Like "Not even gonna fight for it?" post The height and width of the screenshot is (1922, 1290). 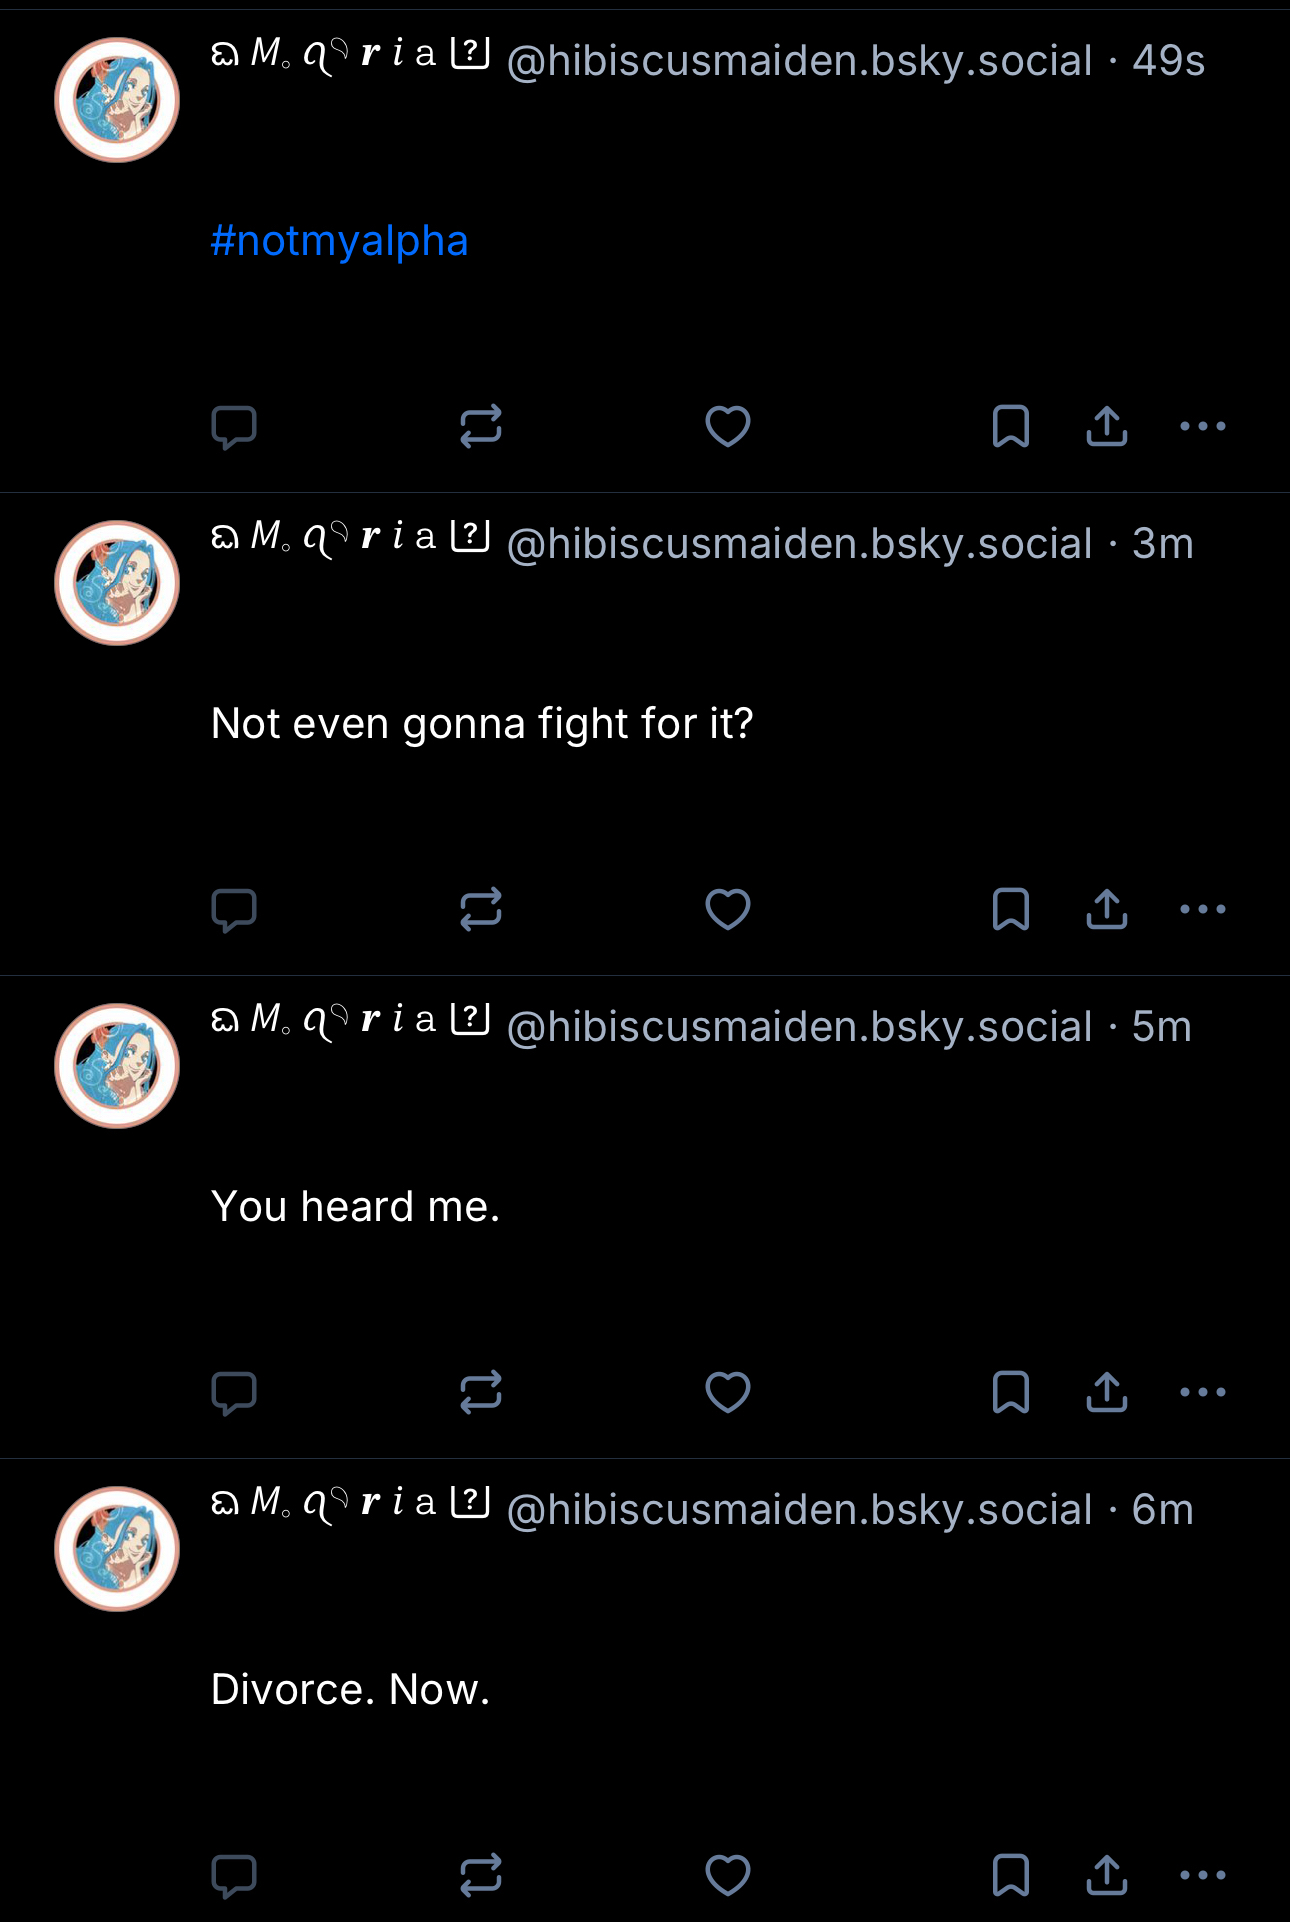pos(728,910)
